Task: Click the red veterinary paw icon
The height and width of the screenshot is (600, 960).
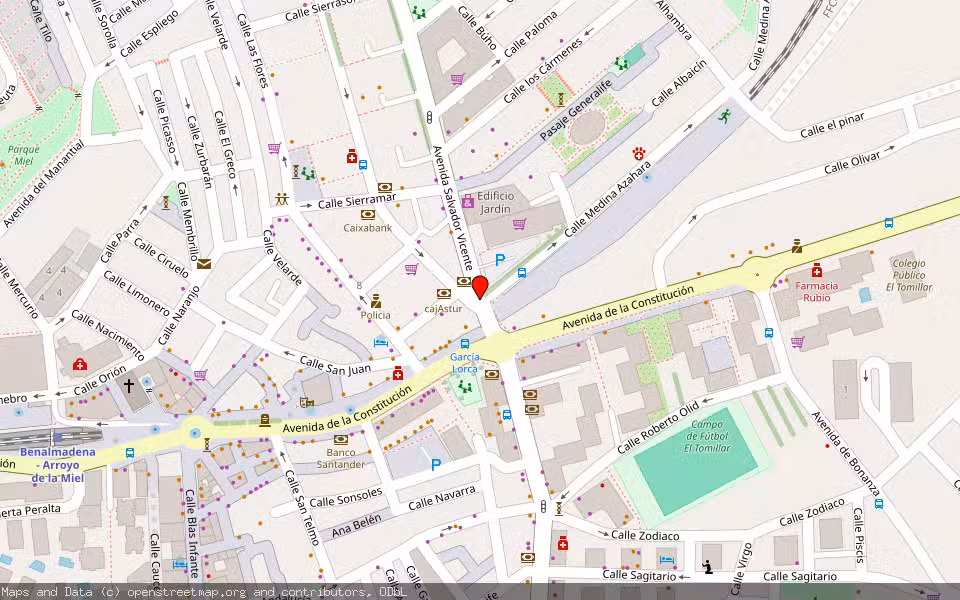Action: [x=639, y=153]
